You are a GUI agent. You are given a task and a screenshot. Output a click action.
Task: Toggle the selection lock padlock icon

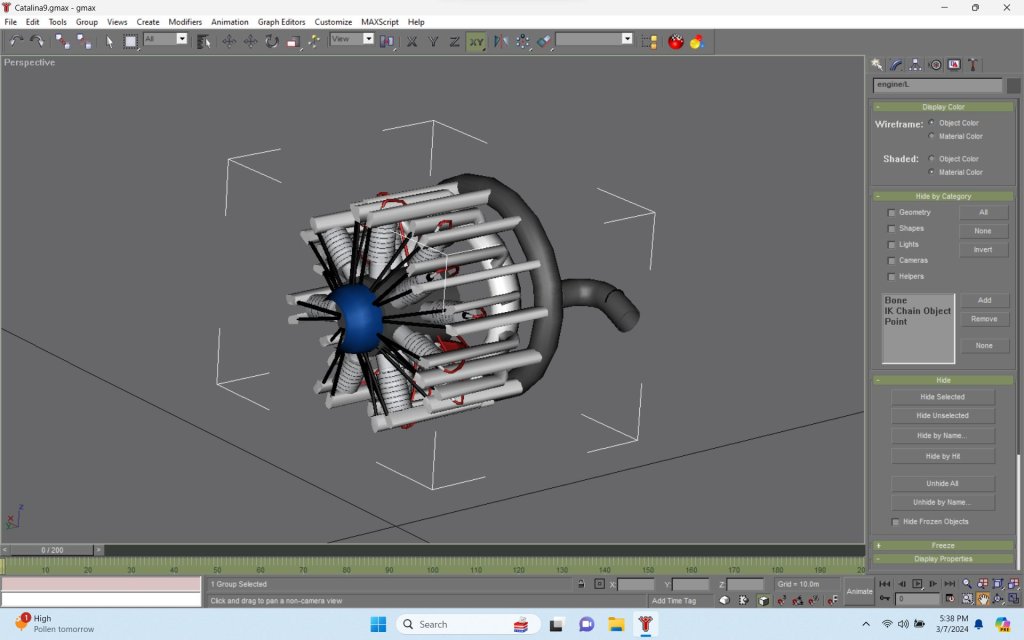pos(580,584)
